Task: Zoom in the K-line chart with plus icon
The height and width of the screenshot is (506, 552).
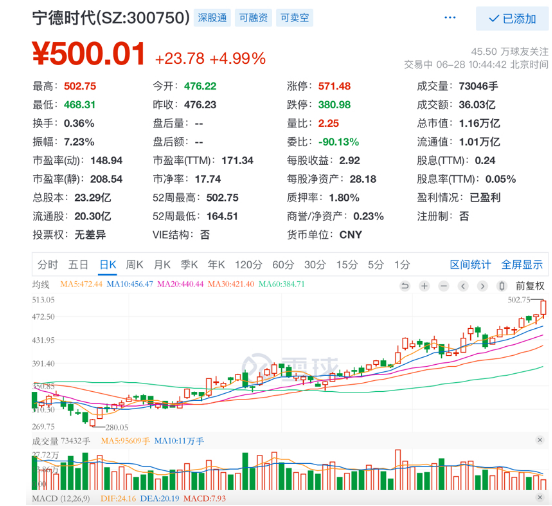Action: tap(424, 286)
